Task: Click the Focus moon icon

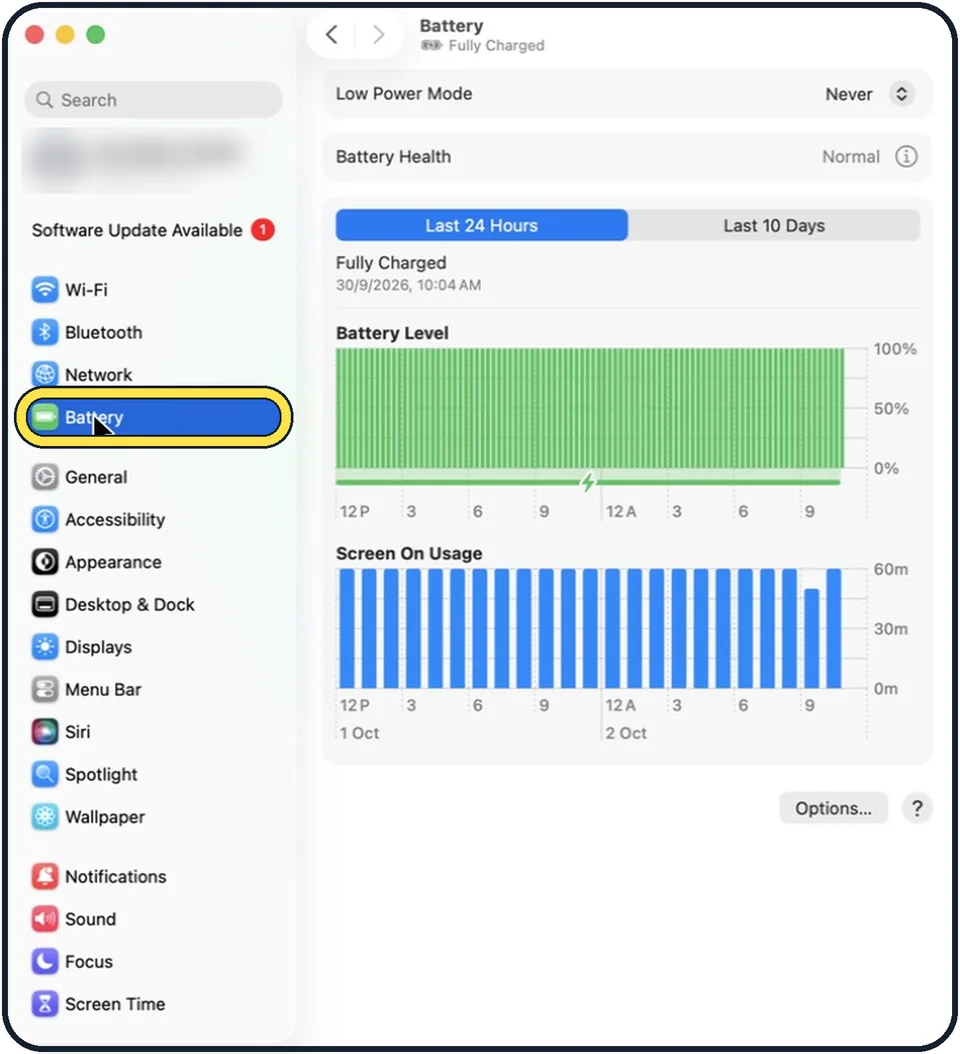Action: [44, 961]
